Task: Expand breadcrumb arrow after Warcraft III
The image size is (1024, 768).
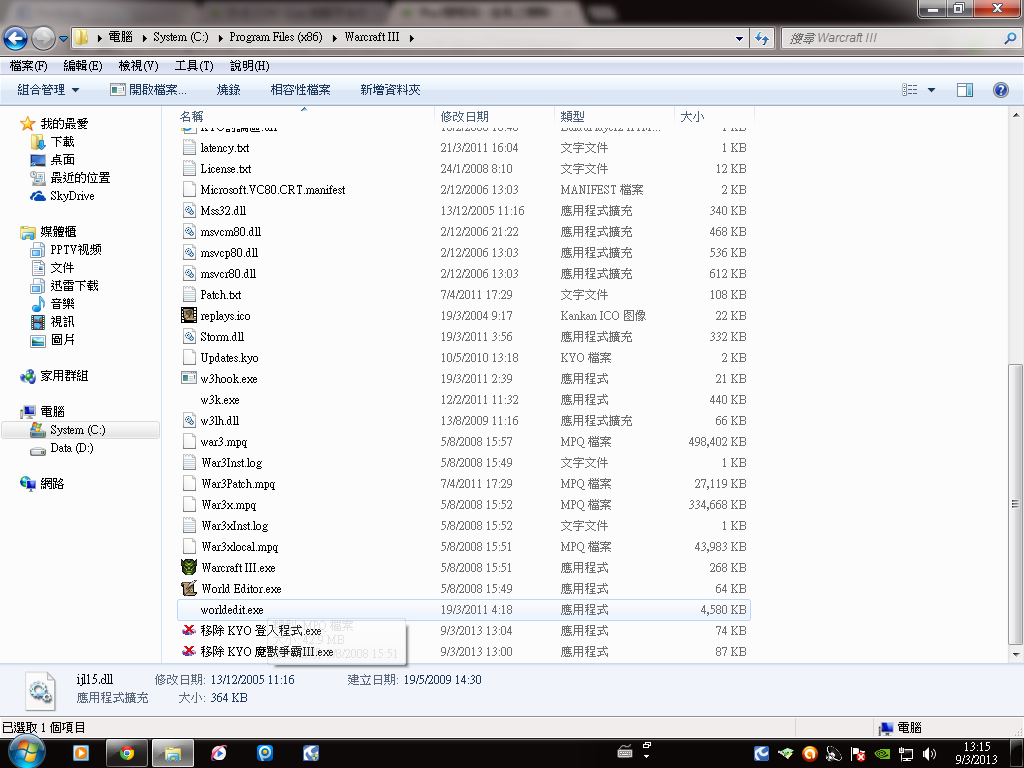Action: pyautogui.click(x=411, y=38)
